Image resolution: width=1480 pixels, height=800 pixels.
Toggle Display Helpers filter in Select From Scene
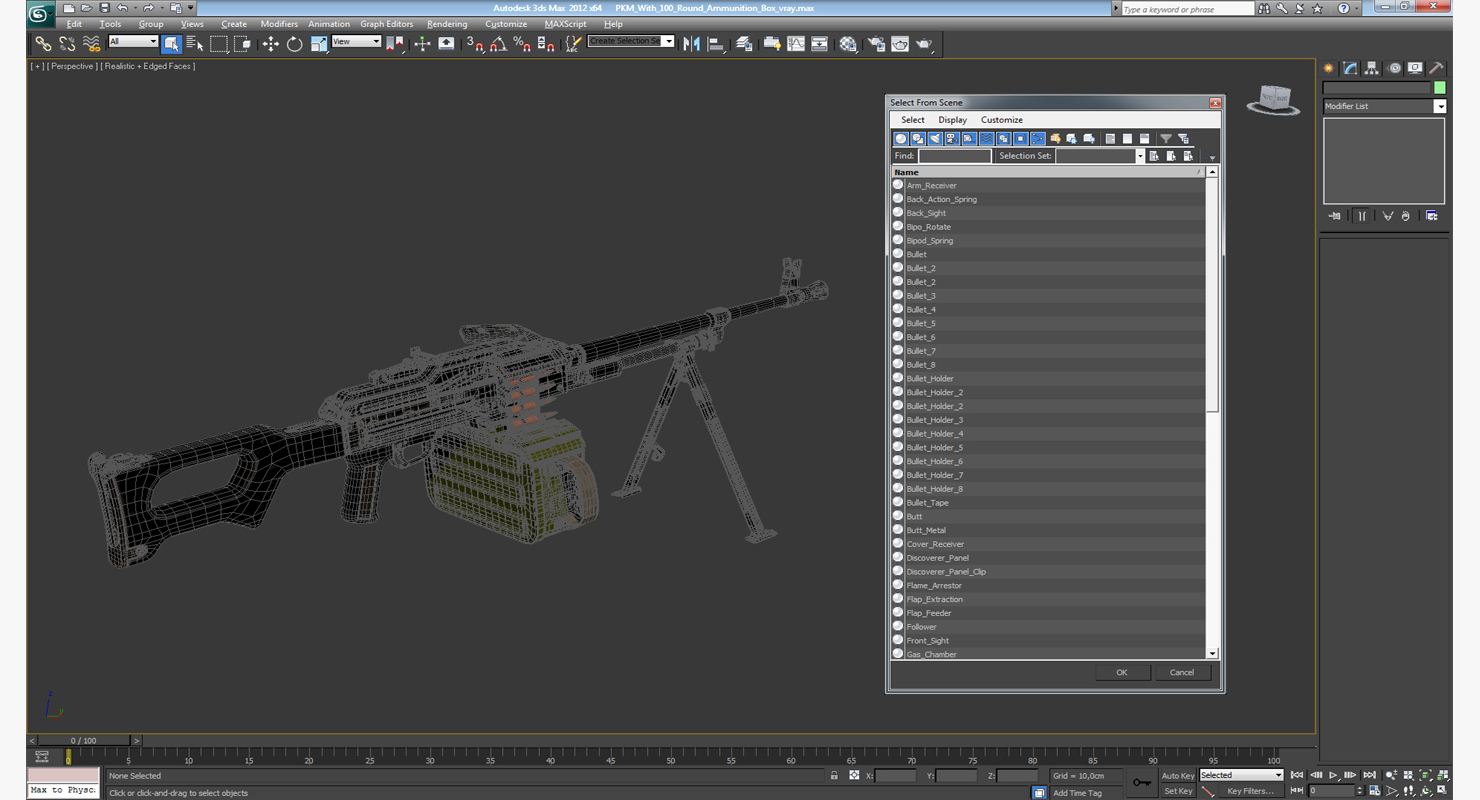[x=969, y=139]
